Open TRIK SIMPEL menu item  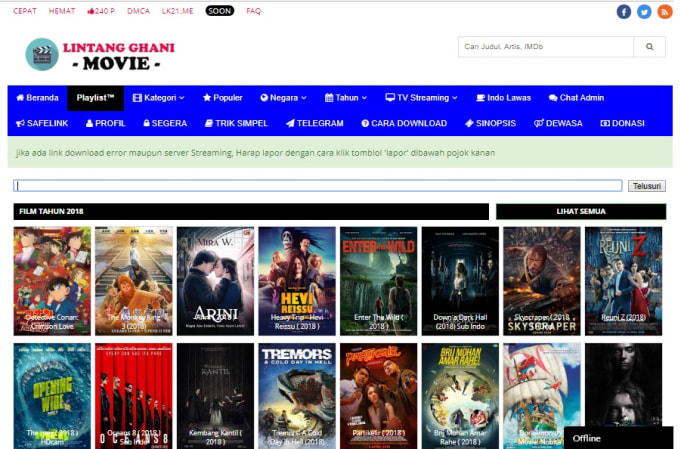click(x=236, y=124)
